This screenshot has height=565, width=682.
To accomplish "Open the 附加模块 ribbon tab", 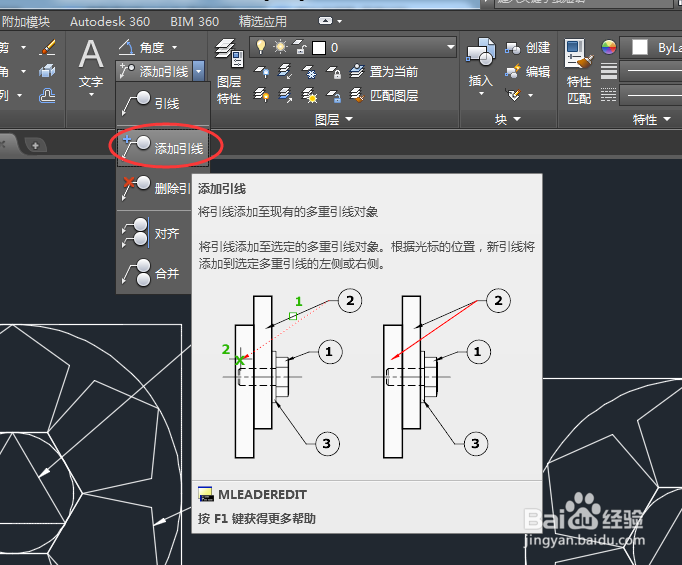I will pyautogui.click(x=25, y=21).
